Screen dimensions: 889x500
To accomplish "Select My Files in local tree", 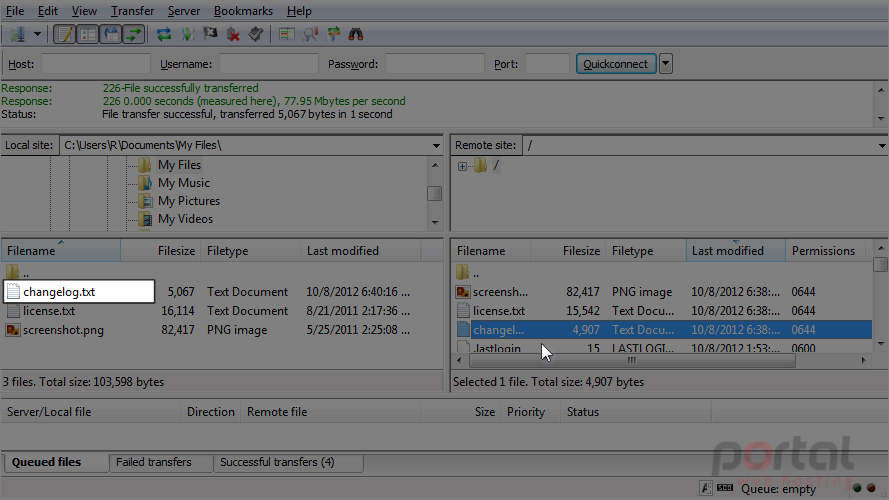I will 179,165.
